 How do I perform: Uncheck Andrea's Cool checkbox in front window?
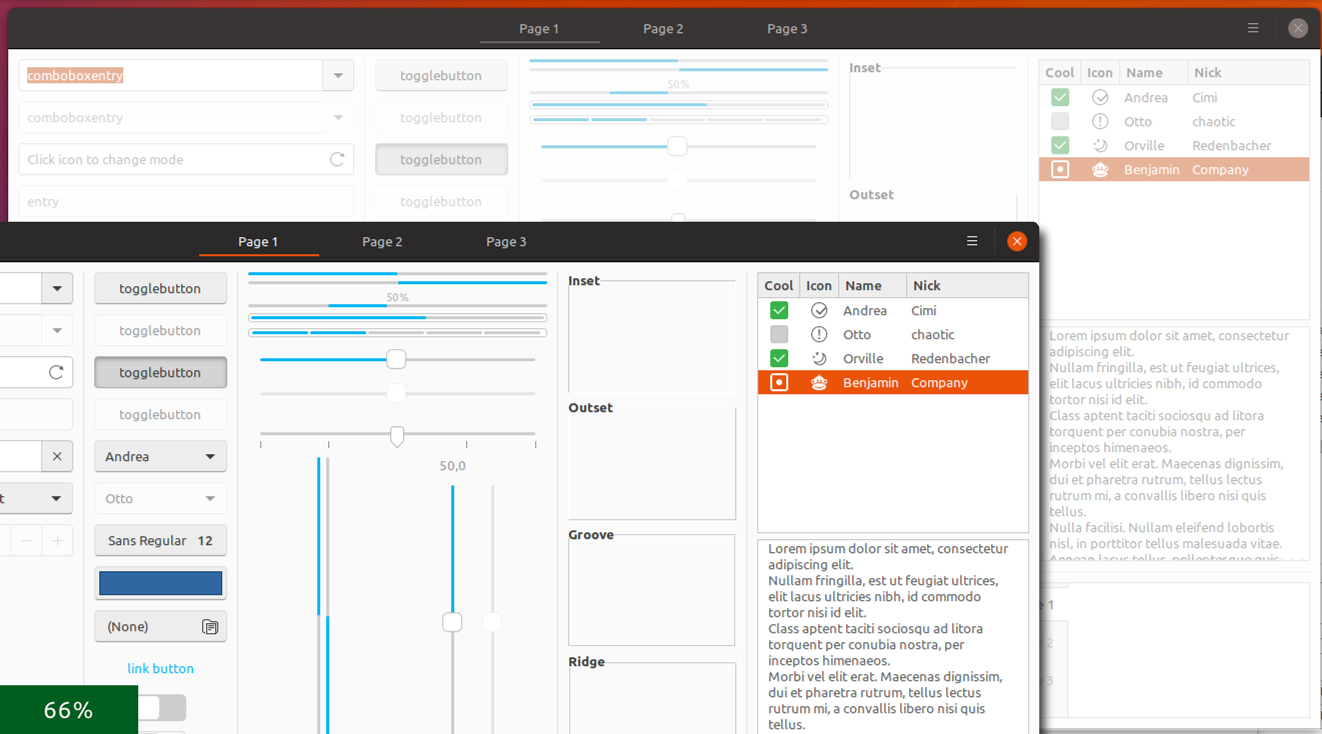[779, 310]
